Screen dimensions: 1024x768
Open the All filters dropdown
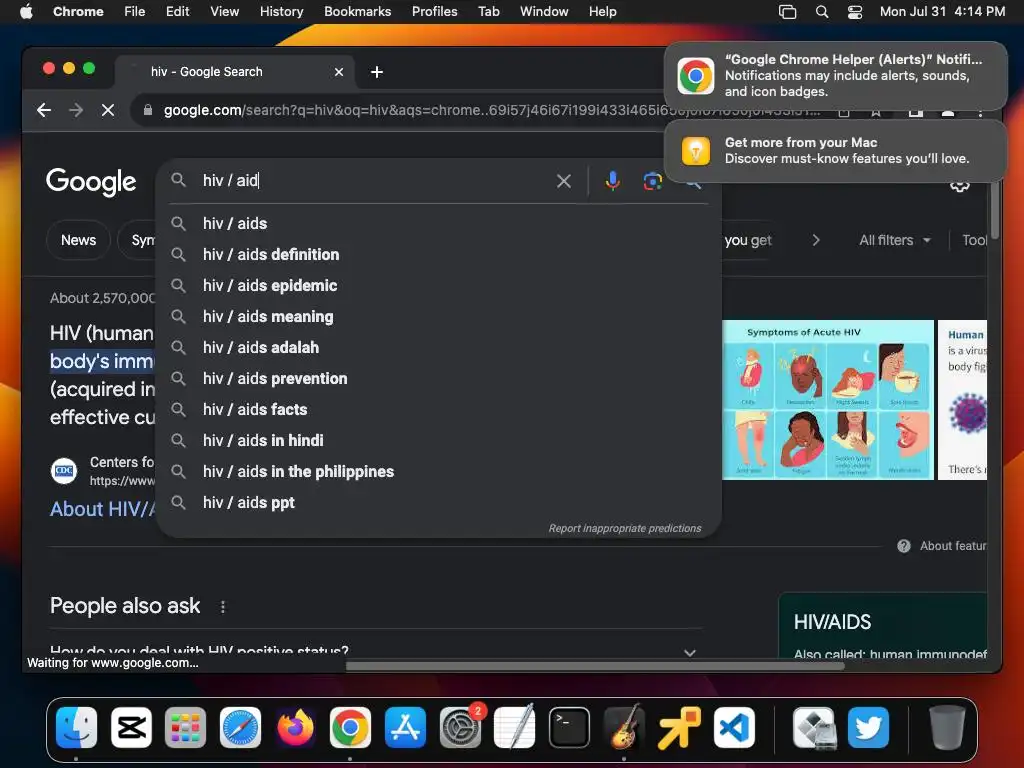[894, 240]
